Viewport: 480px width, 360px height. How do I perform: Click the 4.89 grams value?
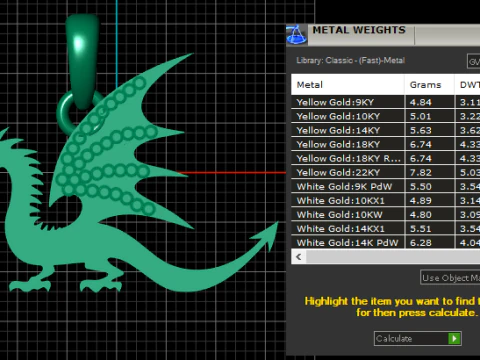(x=421, y=201)
